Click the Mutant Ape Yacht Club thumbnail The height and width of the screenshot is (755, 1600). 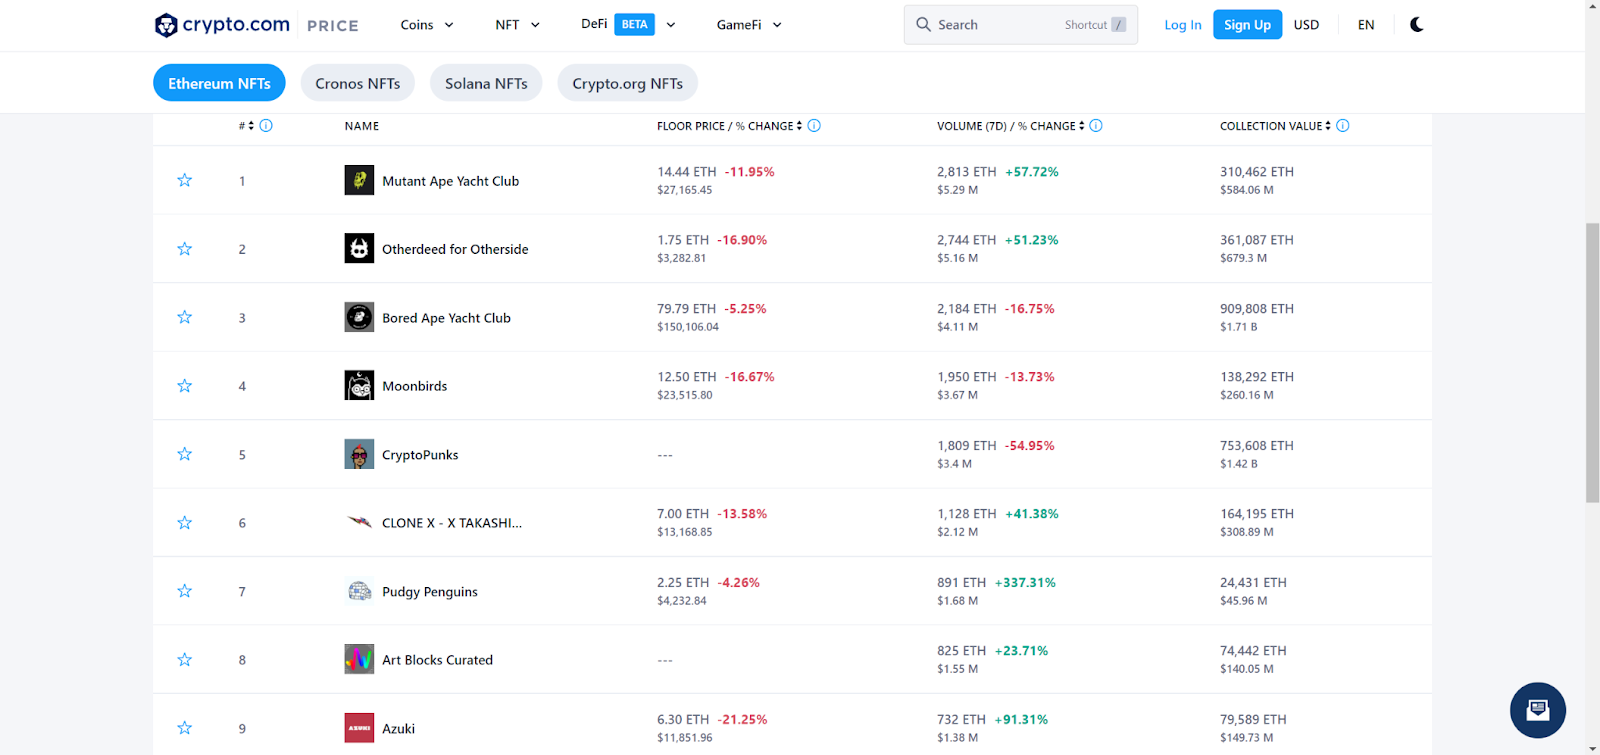click(359, 181)
